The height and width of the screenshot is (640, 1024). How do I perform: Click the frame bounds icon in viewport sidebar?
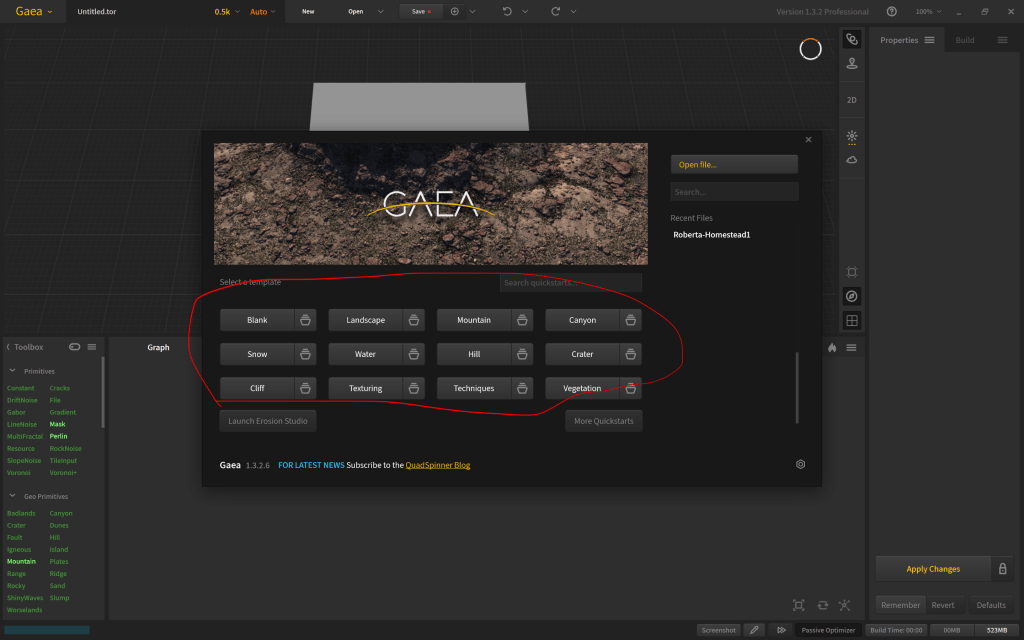tap(852, 272)
